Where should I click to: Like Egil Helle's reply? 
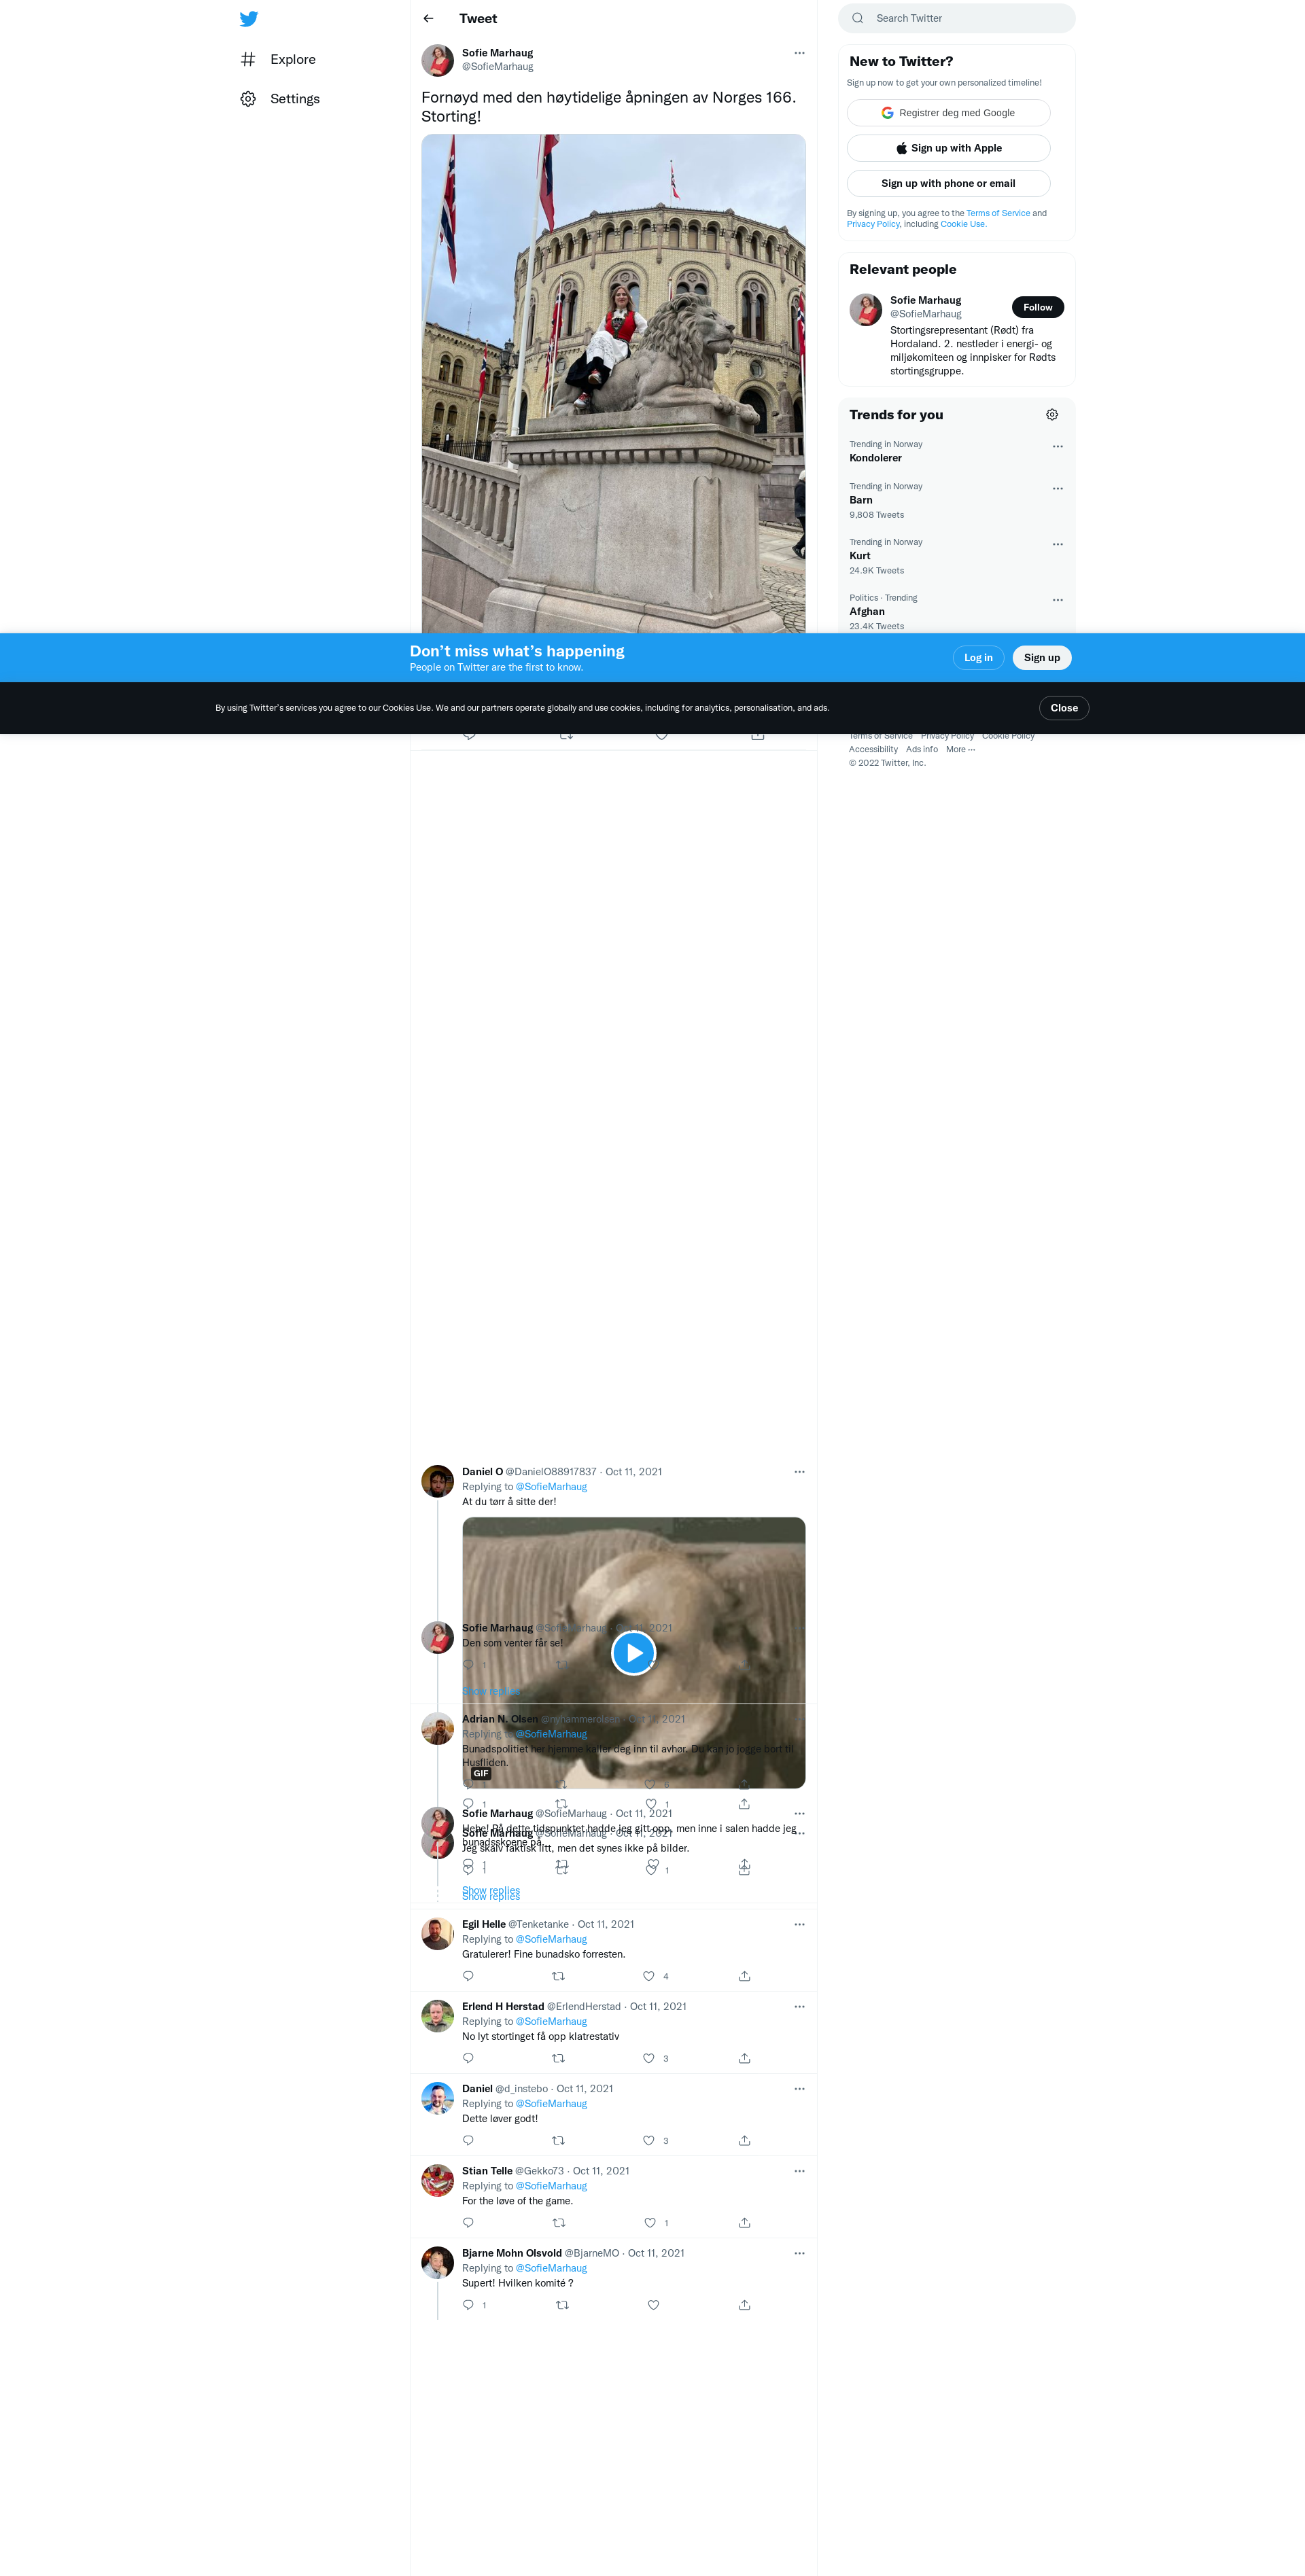click(x=649, y=1976)
